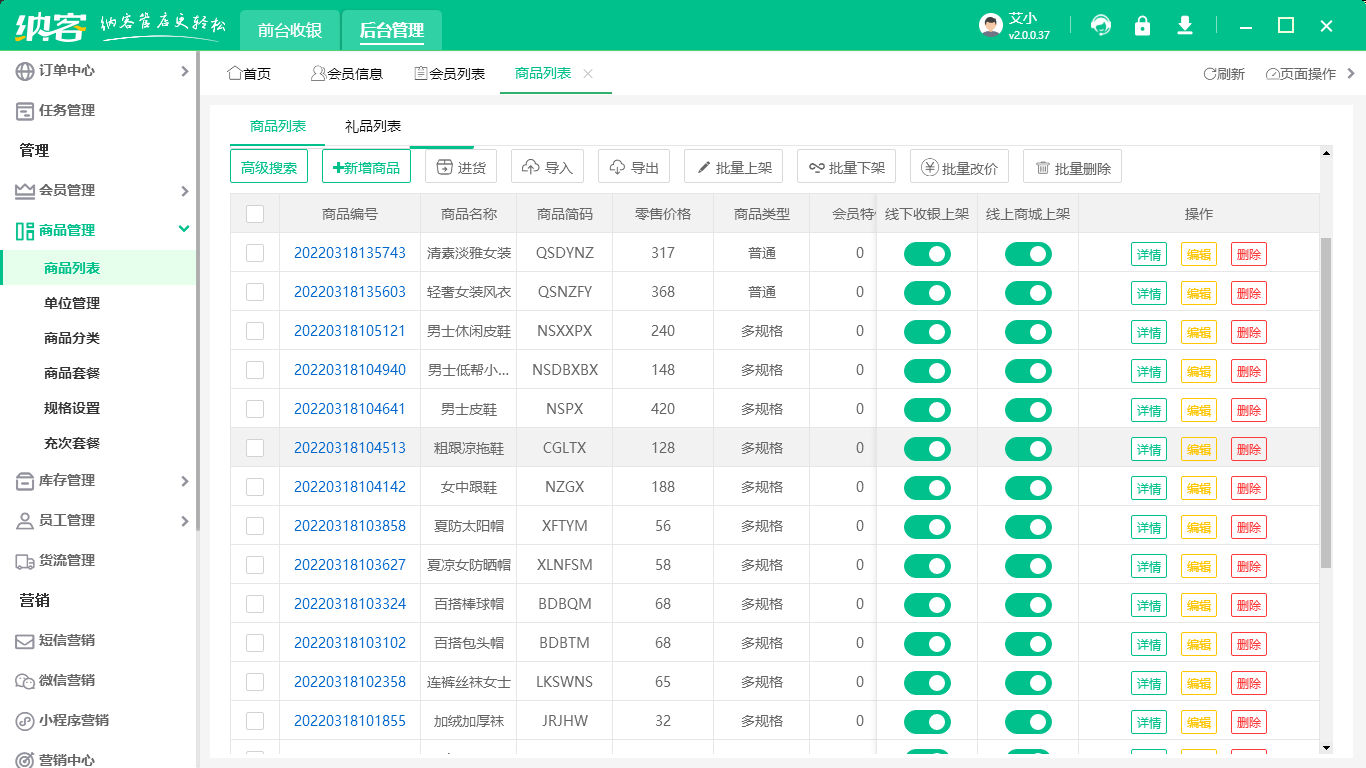Toggle 线下收银上架 for 清素淡雅女装
Viewport: 1366px width, 768px height.
(x=927, y=254)
